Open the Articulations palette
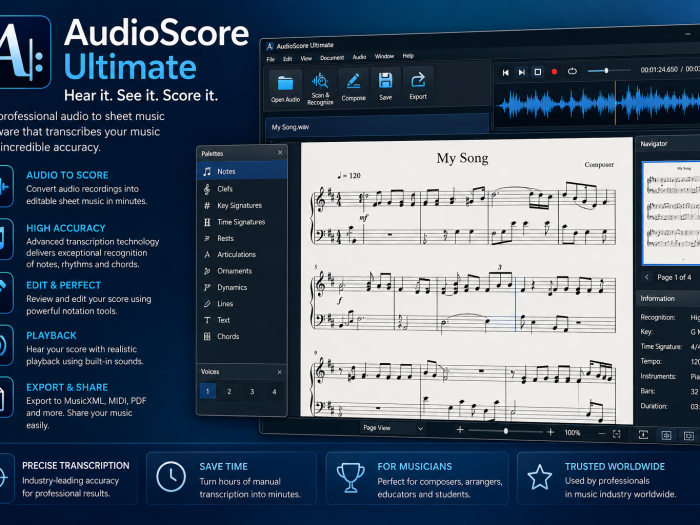Image resolution: width=700 pixels, height=525 pixels. (242, 254)
